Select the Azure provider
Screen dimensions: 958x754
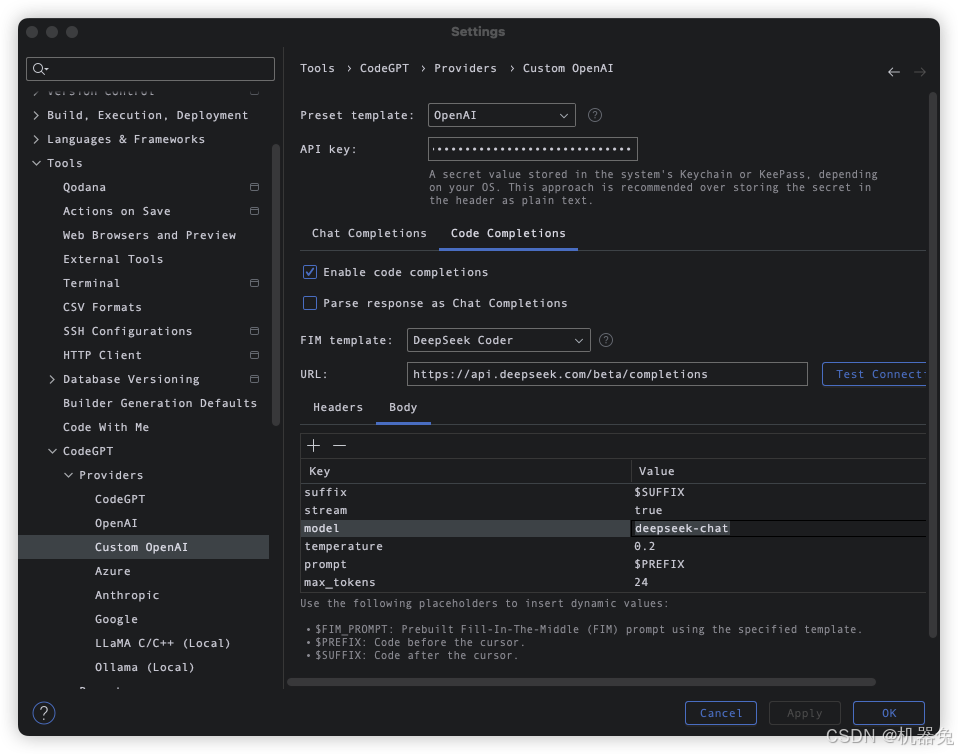112,571
